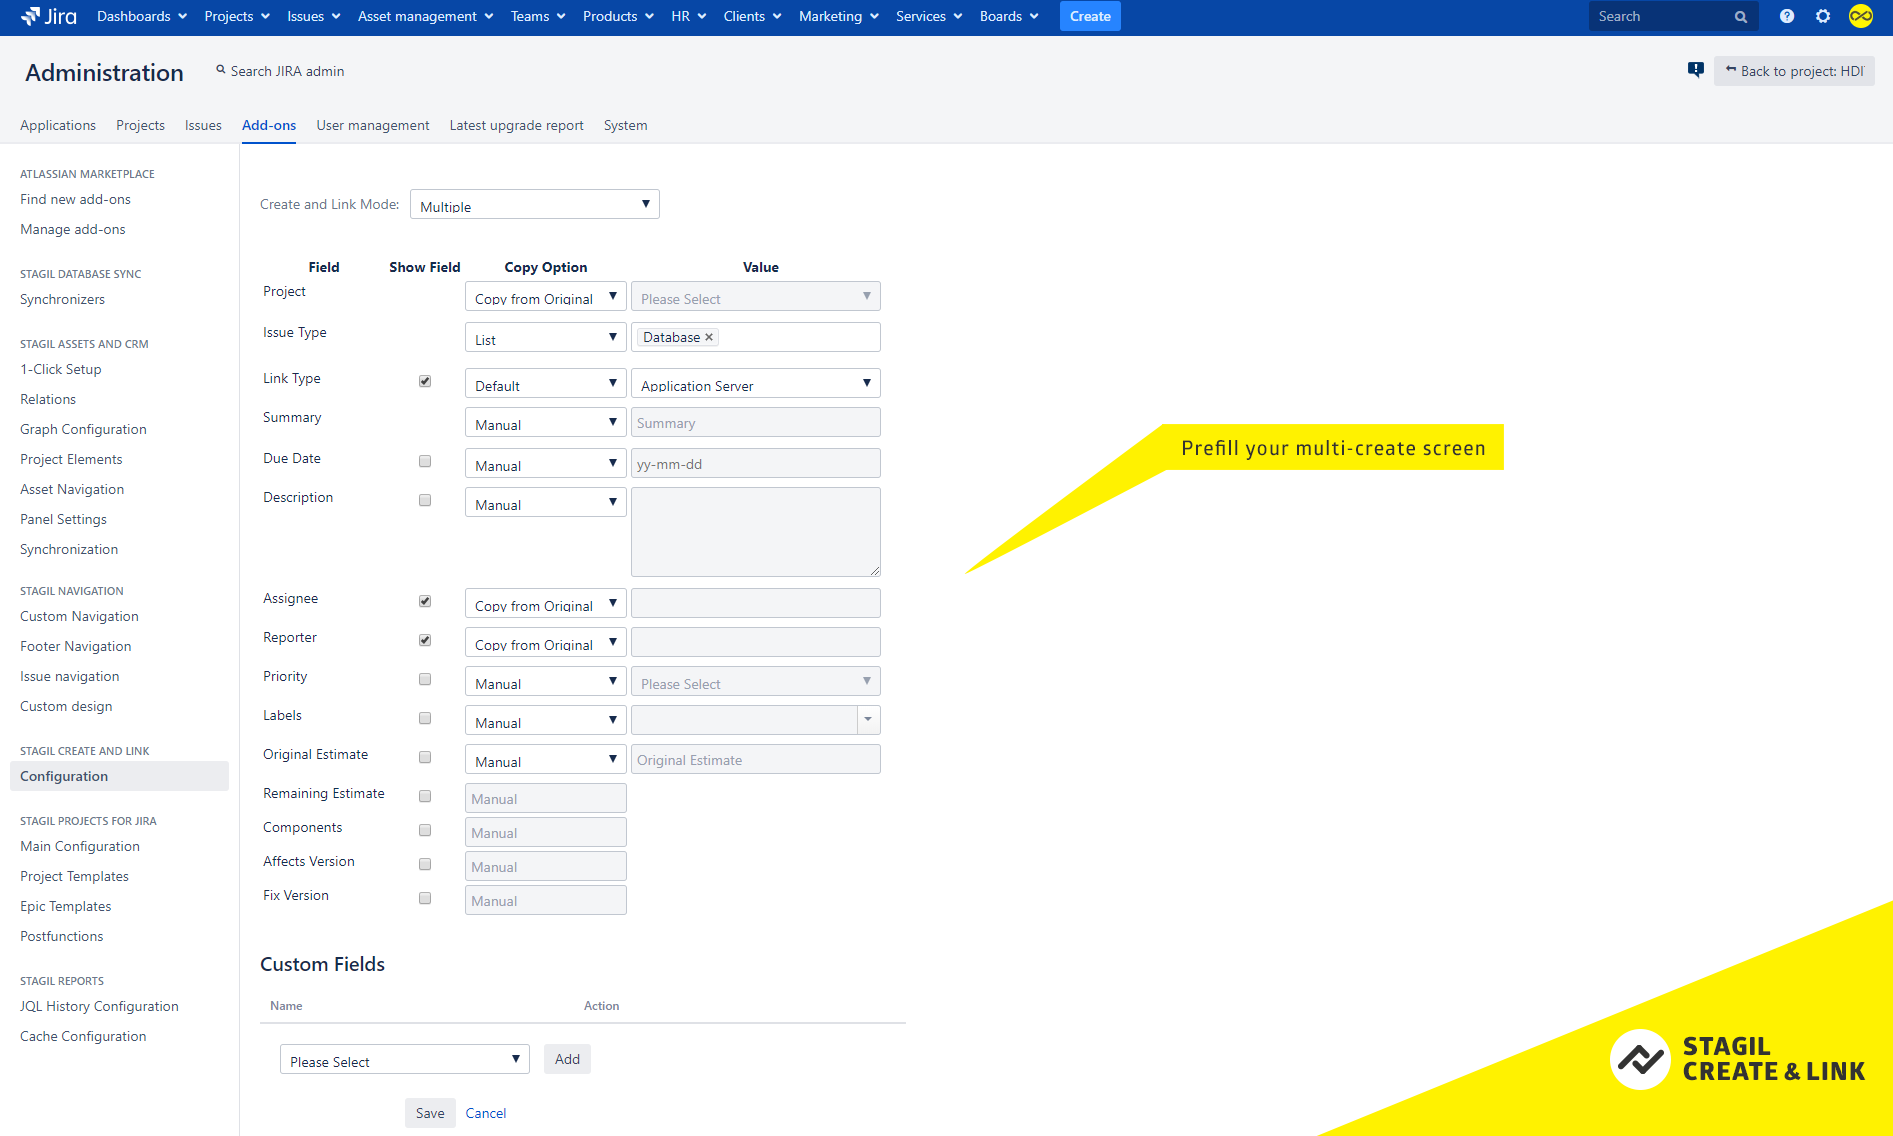Open JQL History Configuration link
Image resolution: width=1893 pixels, height=1136 pixels.
tap(99, 1006)
